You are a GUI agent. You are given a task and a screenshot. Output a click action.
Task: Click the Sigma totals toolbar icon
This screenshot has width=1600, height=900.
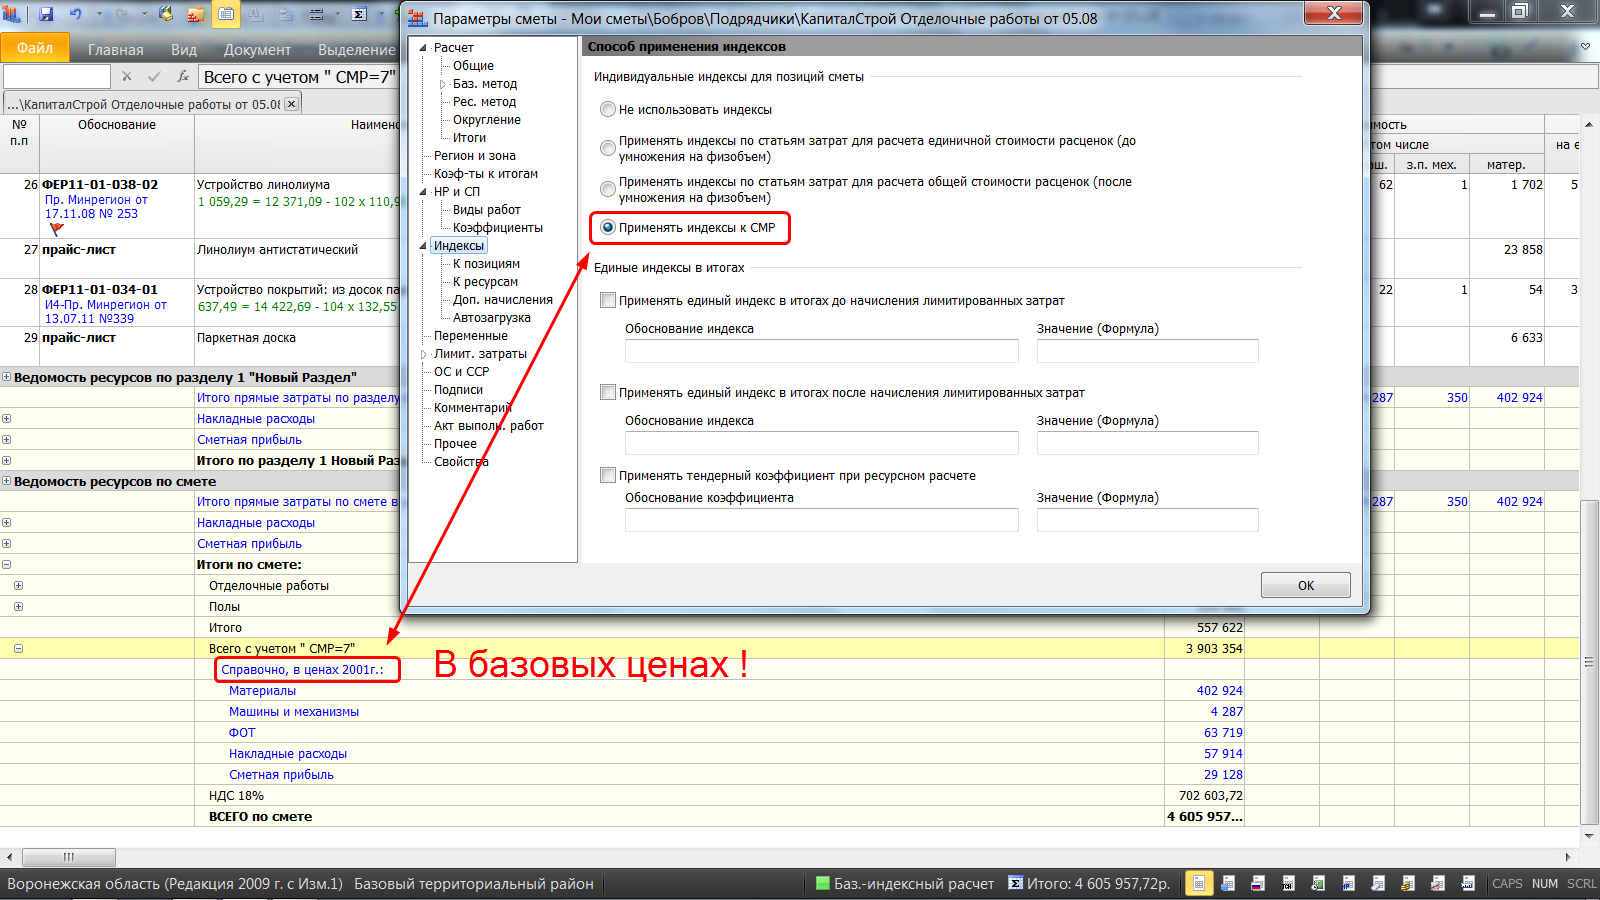click(360, 14)
